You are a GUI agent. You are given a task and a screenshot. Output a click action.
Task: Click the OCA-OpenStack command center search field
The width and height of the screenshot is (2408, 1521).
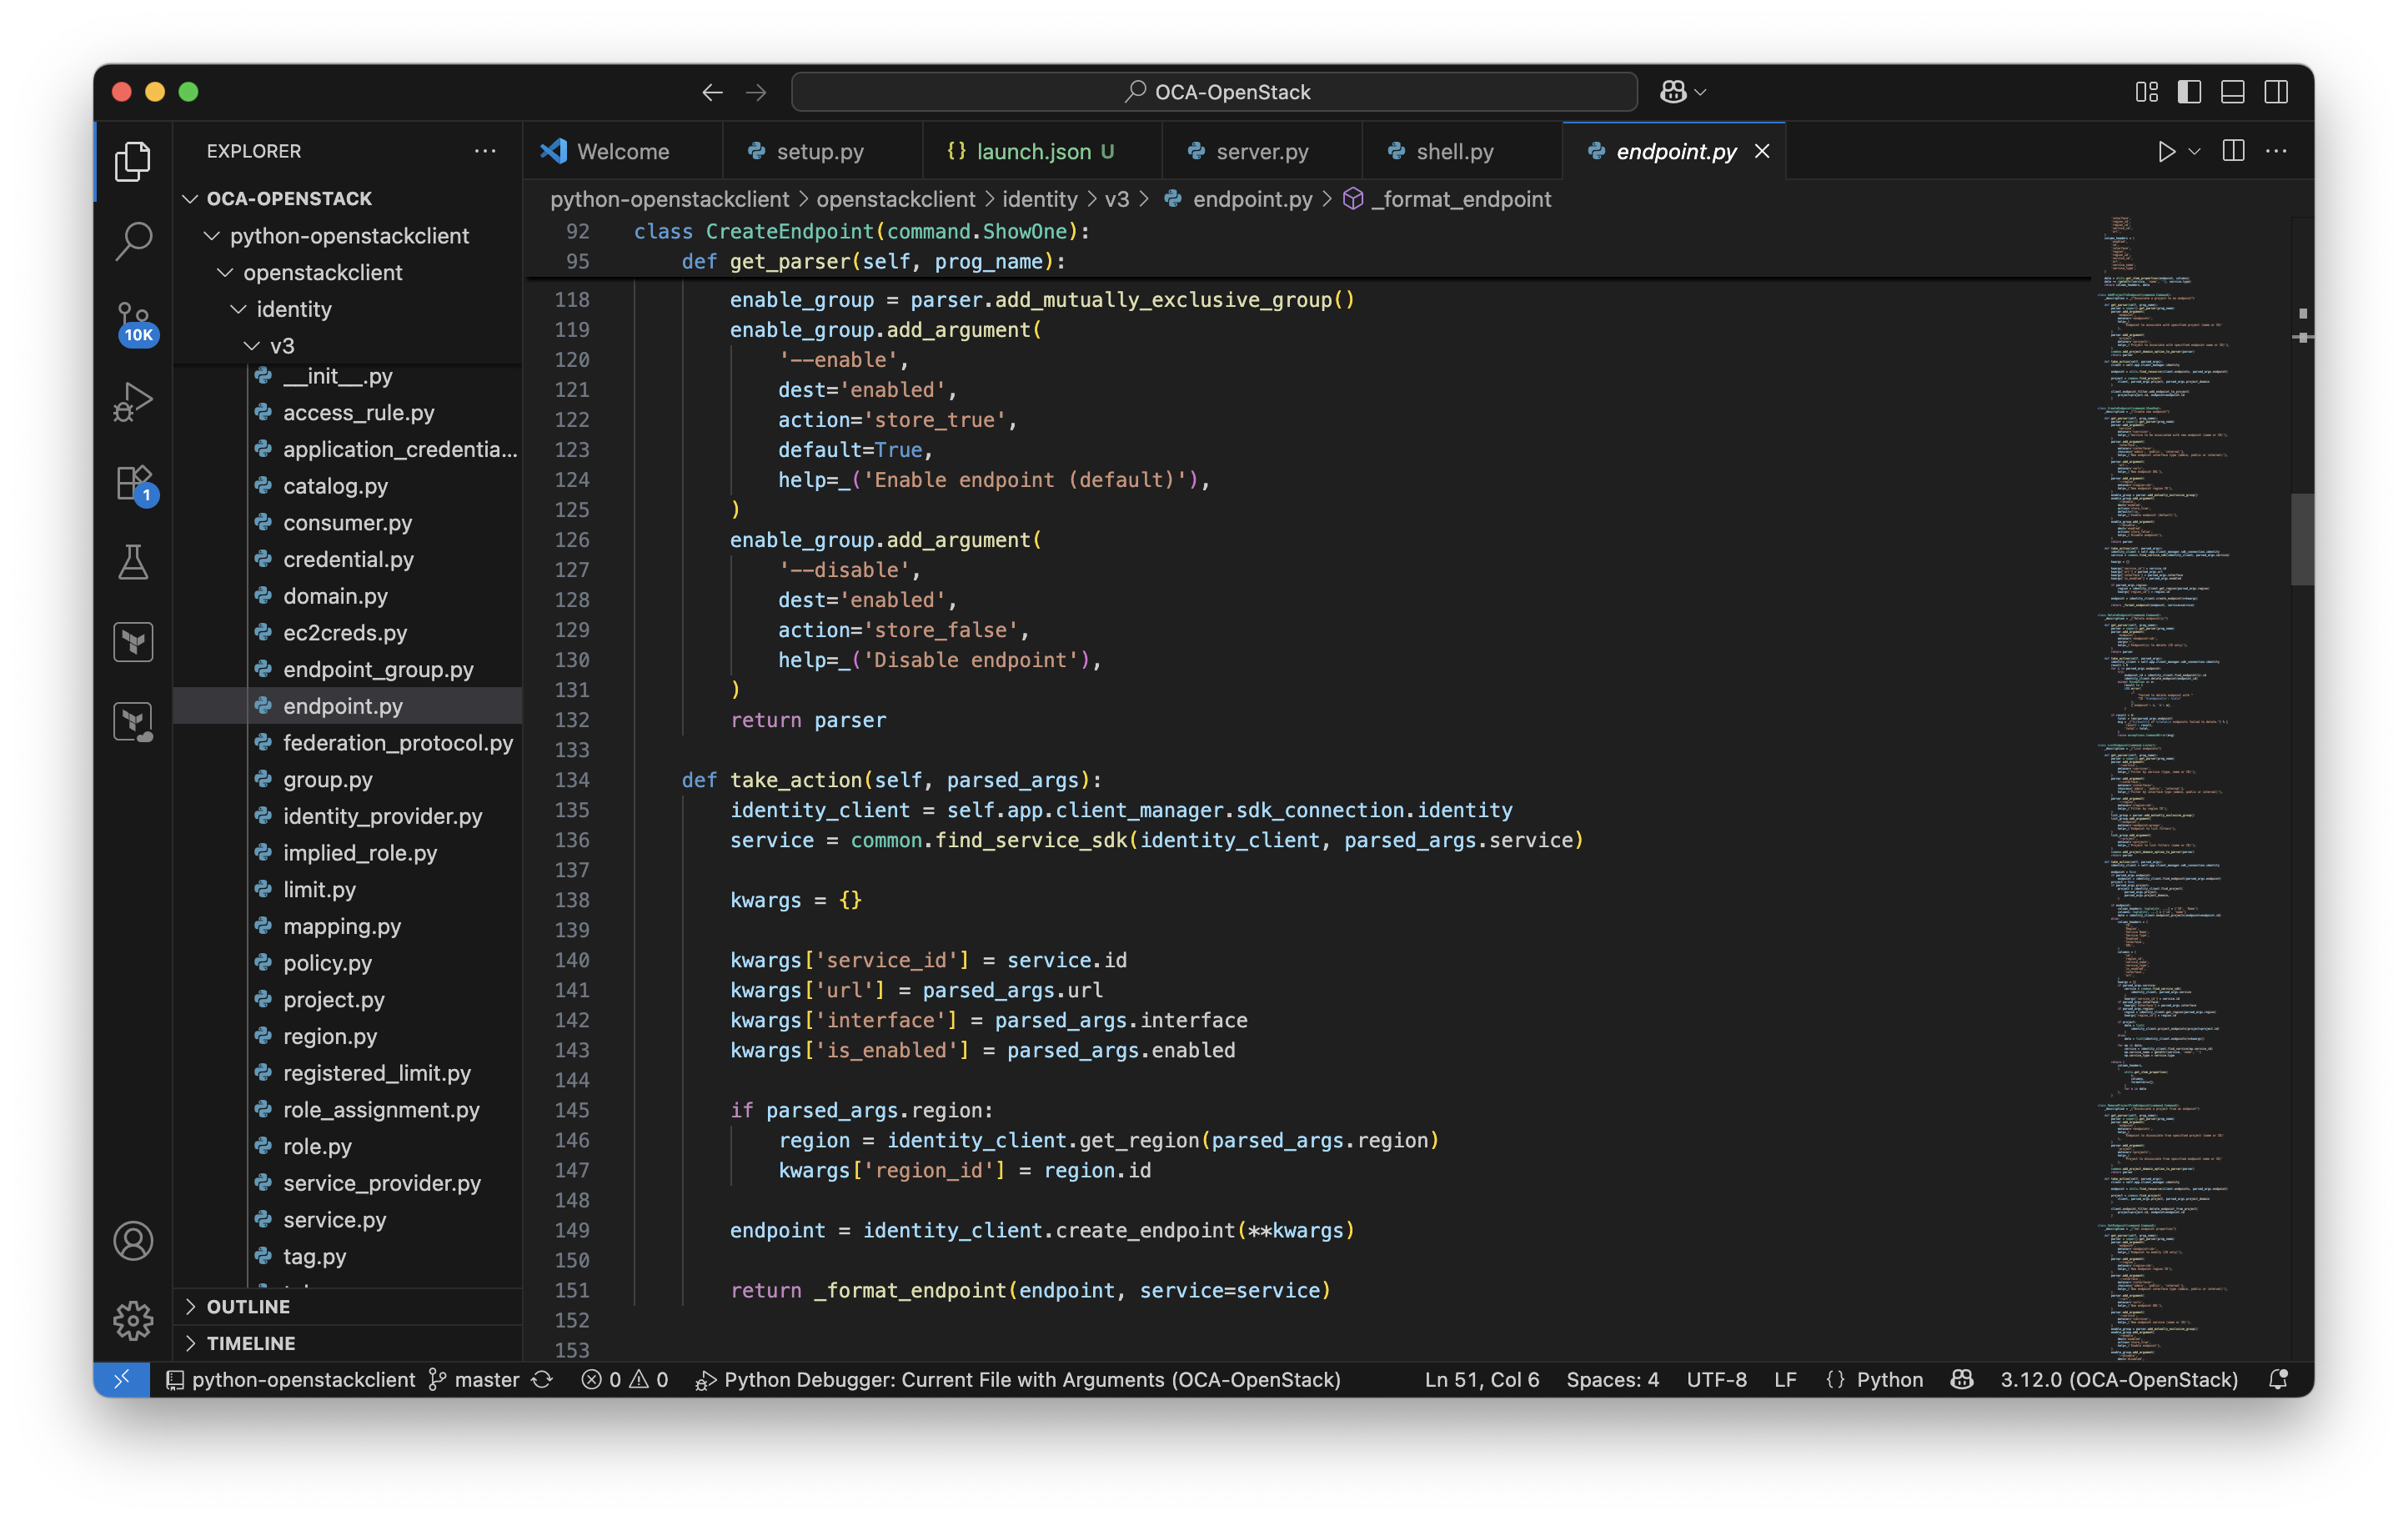pos(1214,92)
